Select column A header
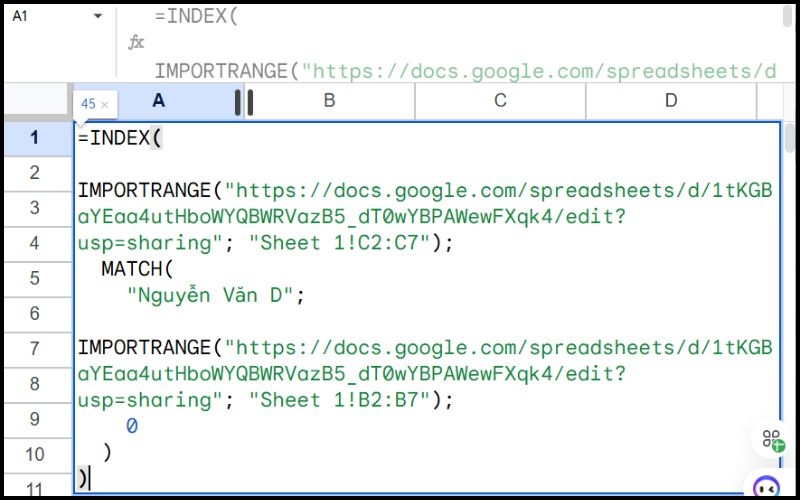The width and height of the screenshot is (800, 500). coord(158,101)
